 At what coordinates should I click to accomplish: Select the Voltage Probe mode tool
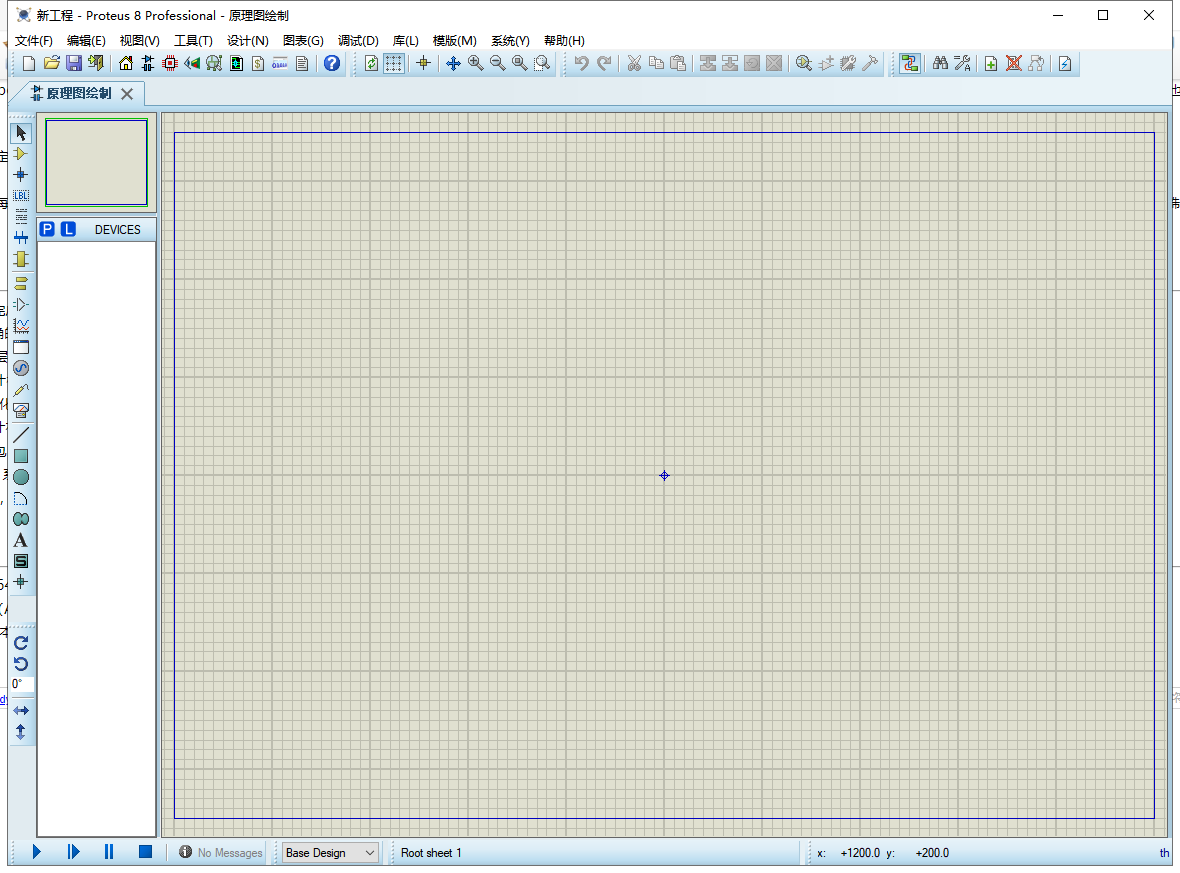pyautogui.click(x=21, y=390)
